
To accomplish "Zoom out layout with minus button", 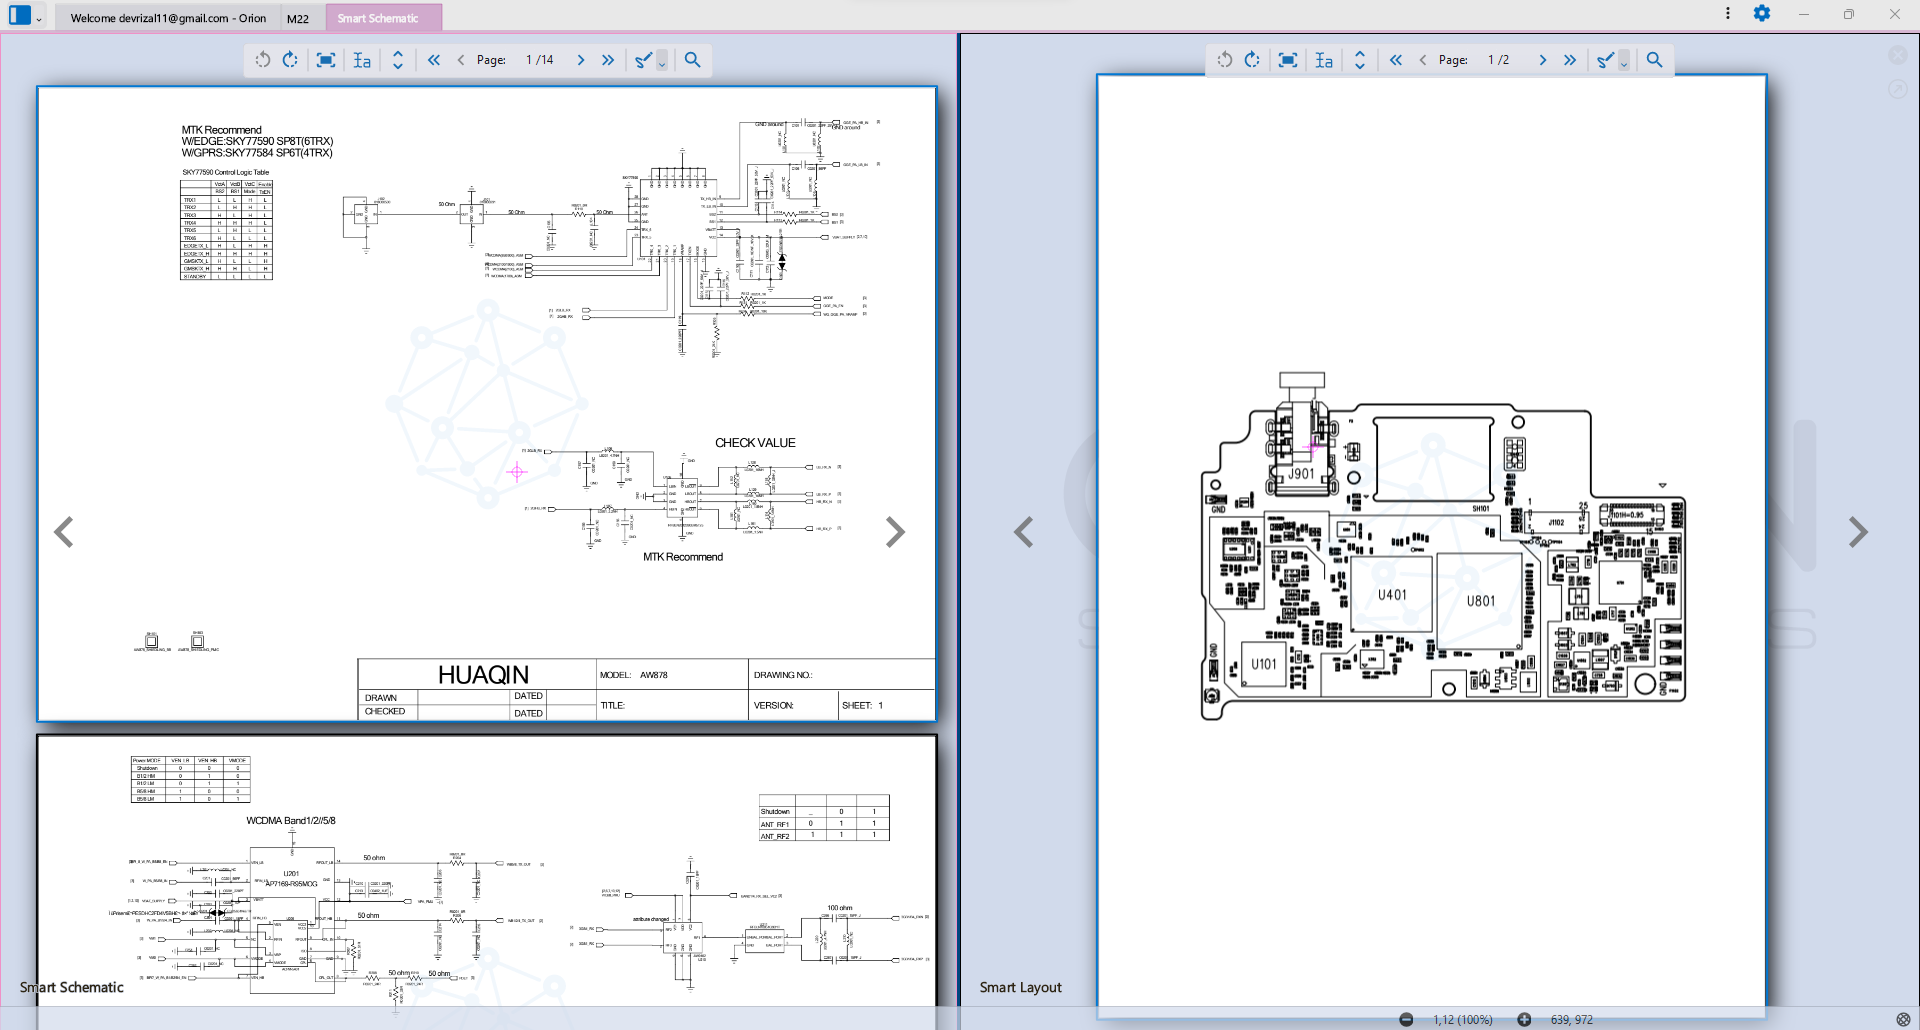I will click(1406, 1019).
